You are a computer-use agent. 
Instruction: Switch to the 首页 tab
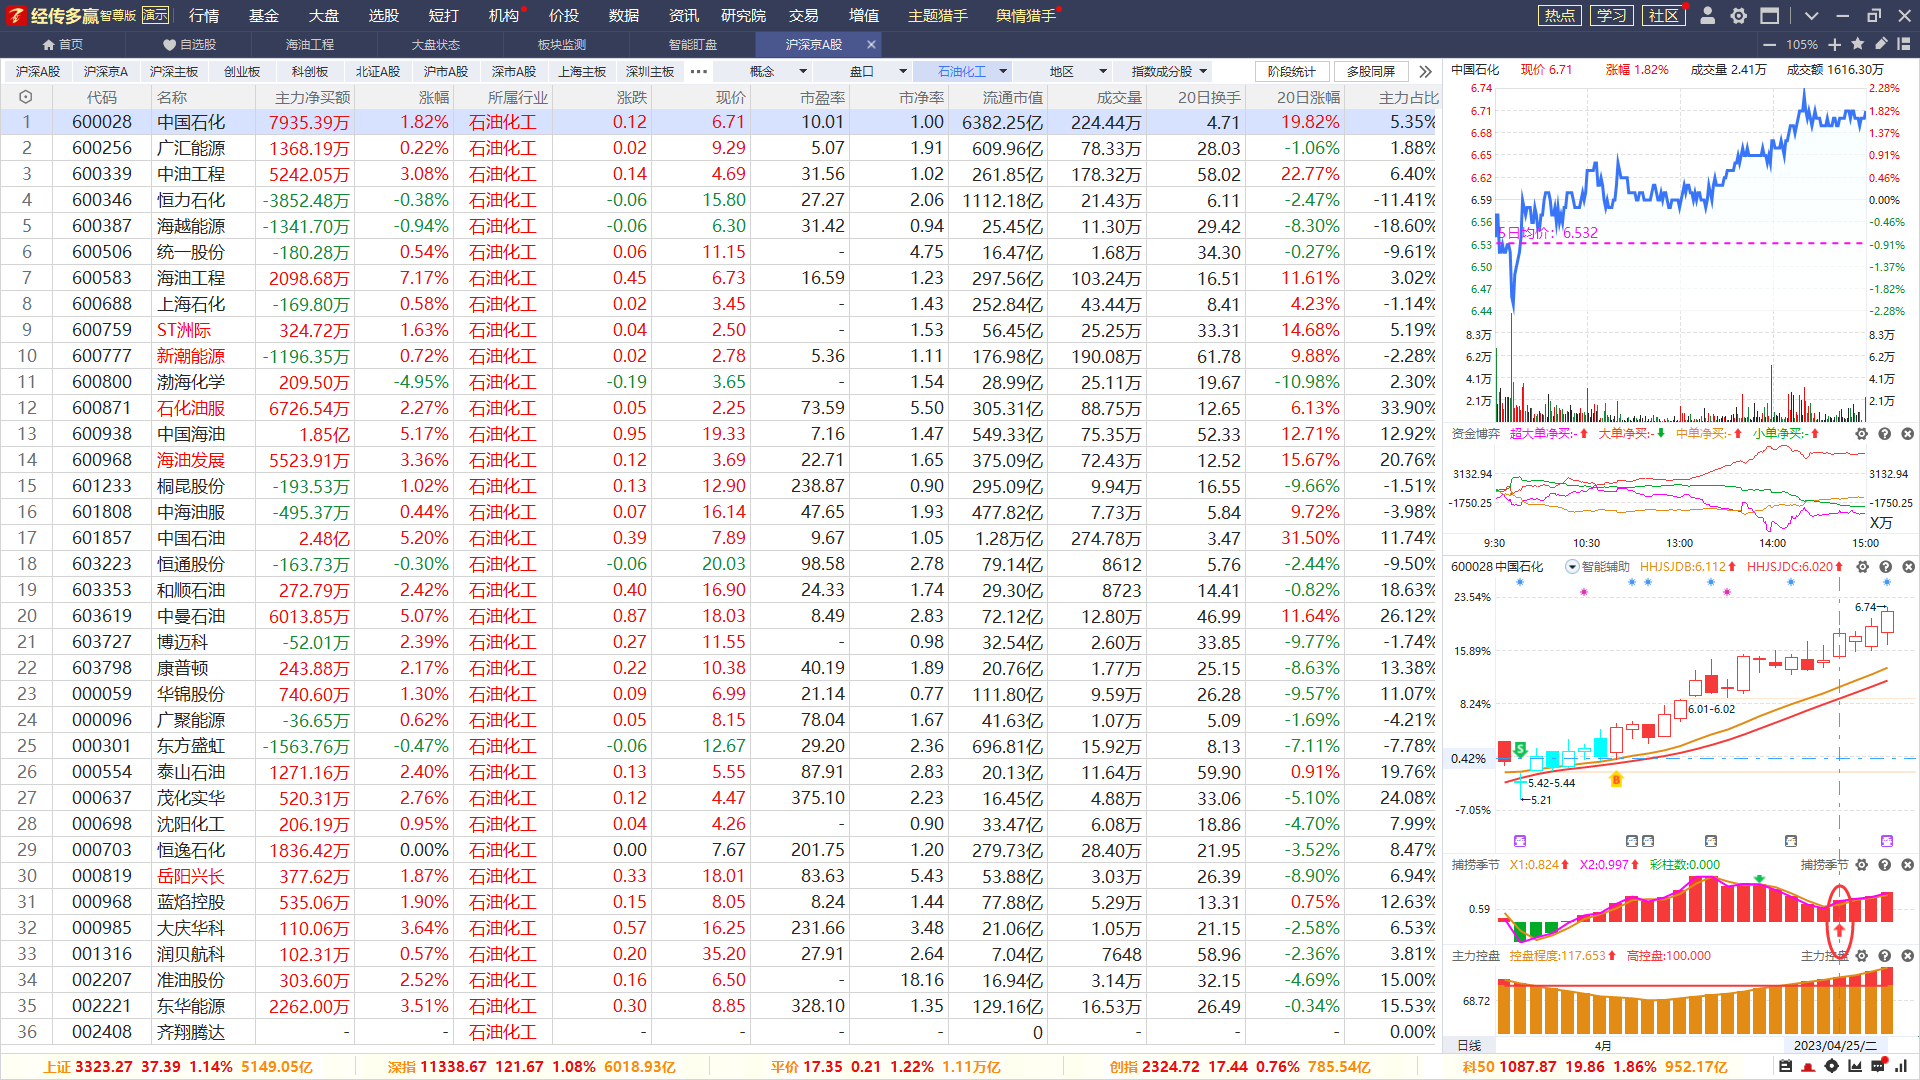click(62, 45)
